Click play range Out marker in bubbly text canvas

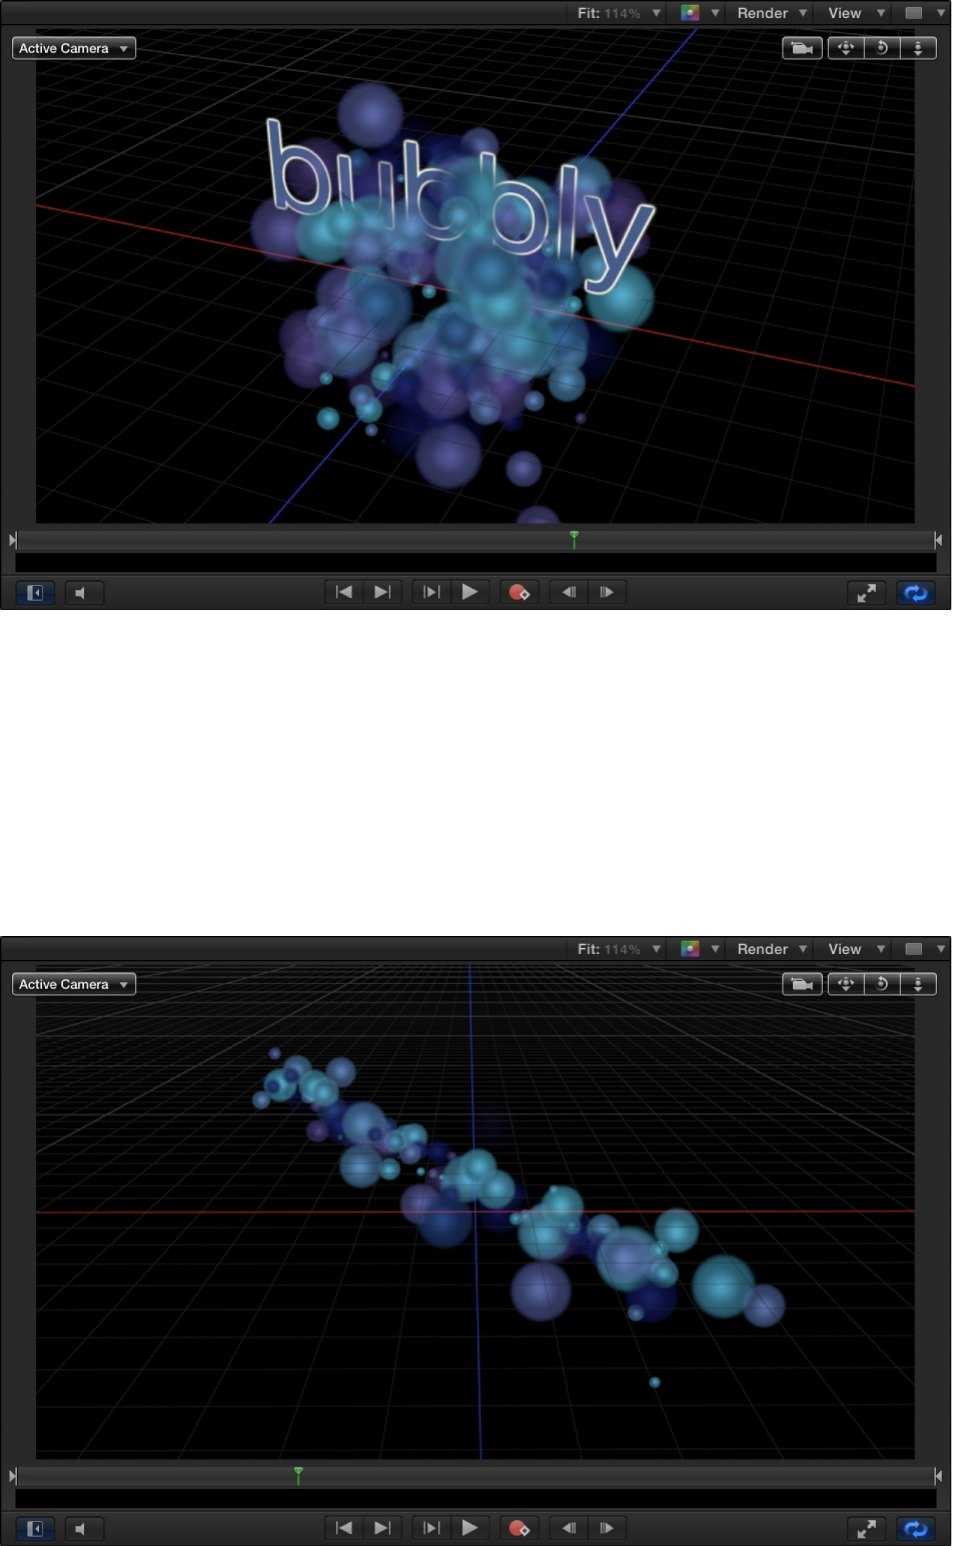tap(938, 540)
